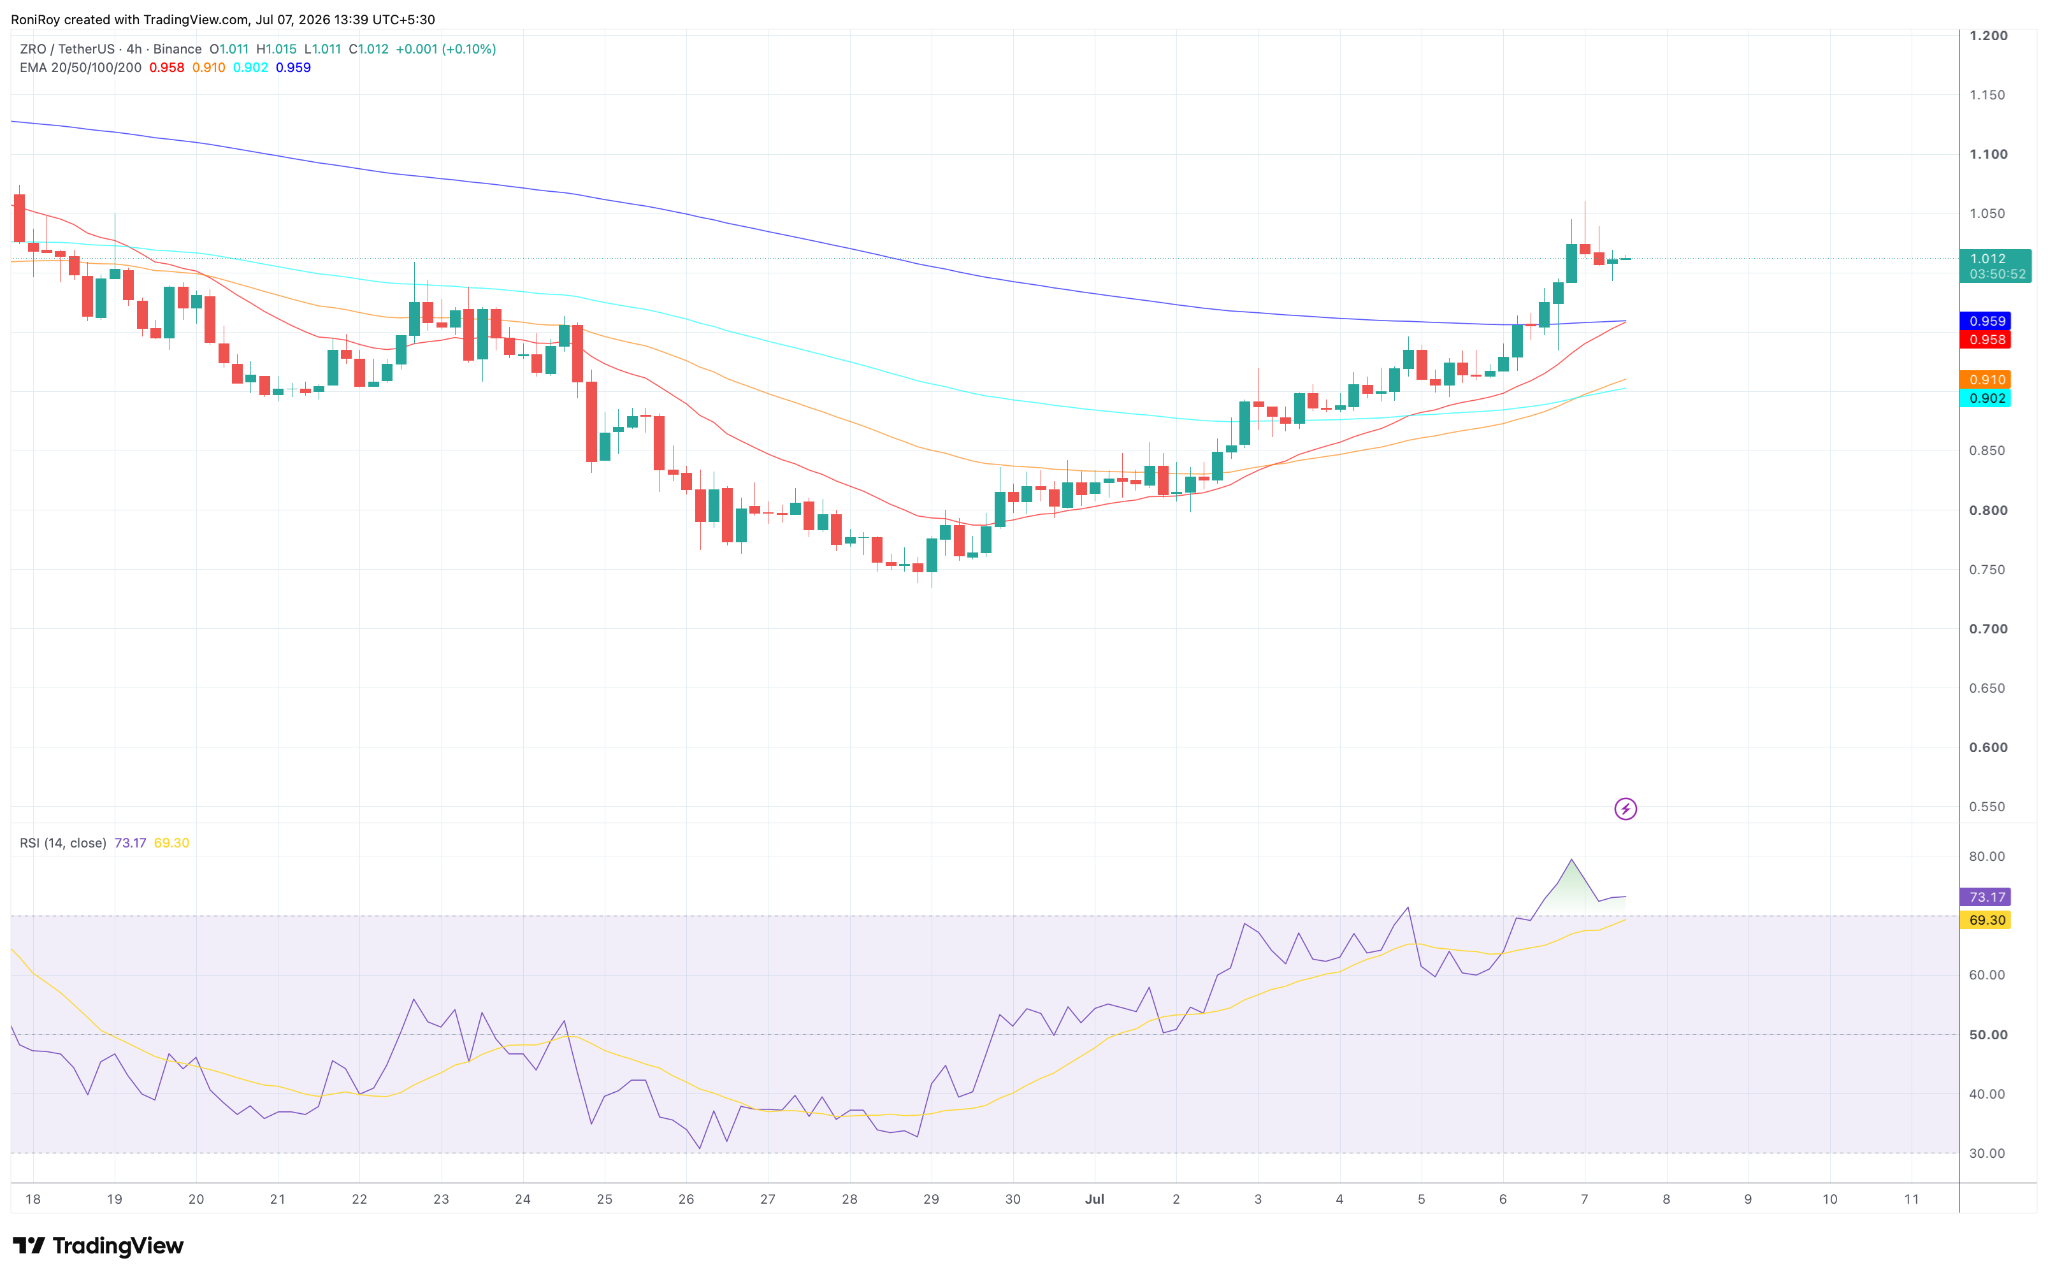The height and width of the screenshot is (1278, 2048).
Task: Click the cyan EMA 100 label 0.902 on axis
Action: [1987, 399]
